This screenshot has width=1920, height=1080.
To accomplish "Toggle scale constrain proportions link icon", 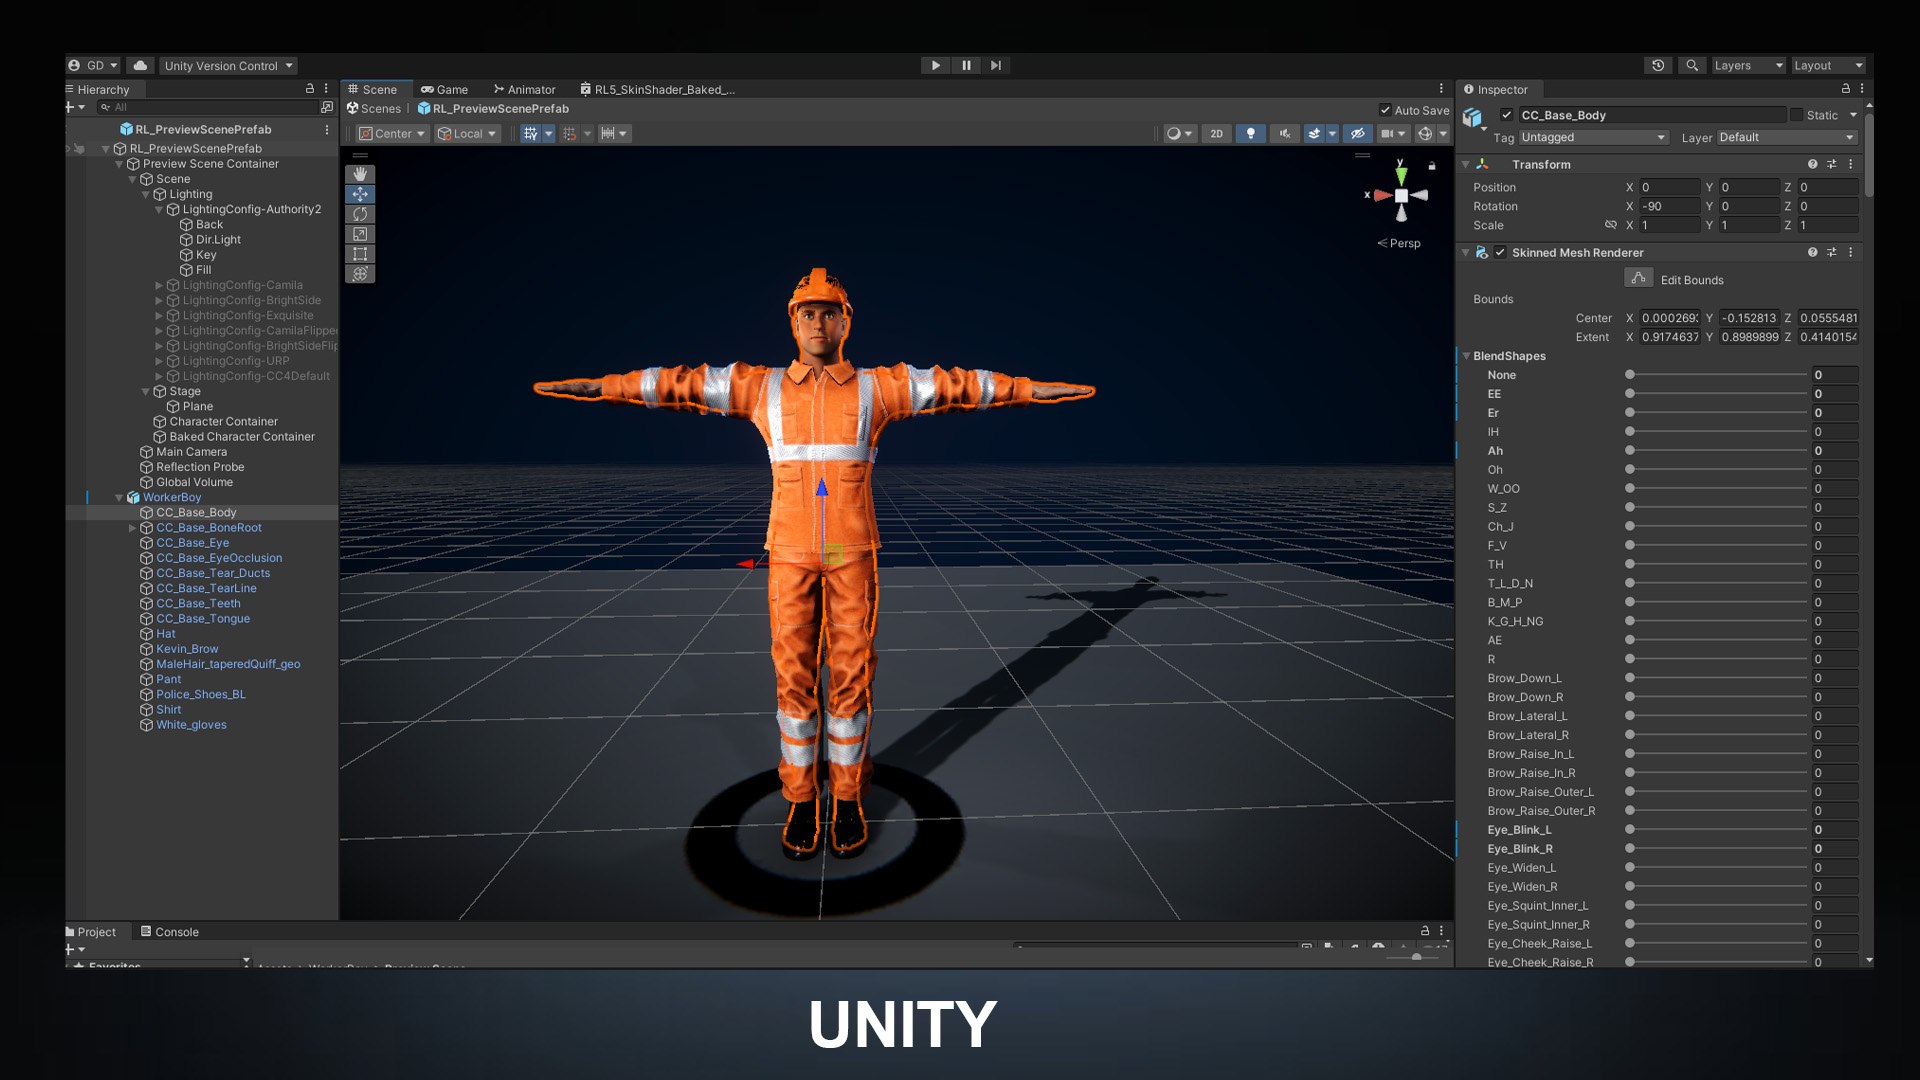I will pyautogui.click(x=1610, y=225).
